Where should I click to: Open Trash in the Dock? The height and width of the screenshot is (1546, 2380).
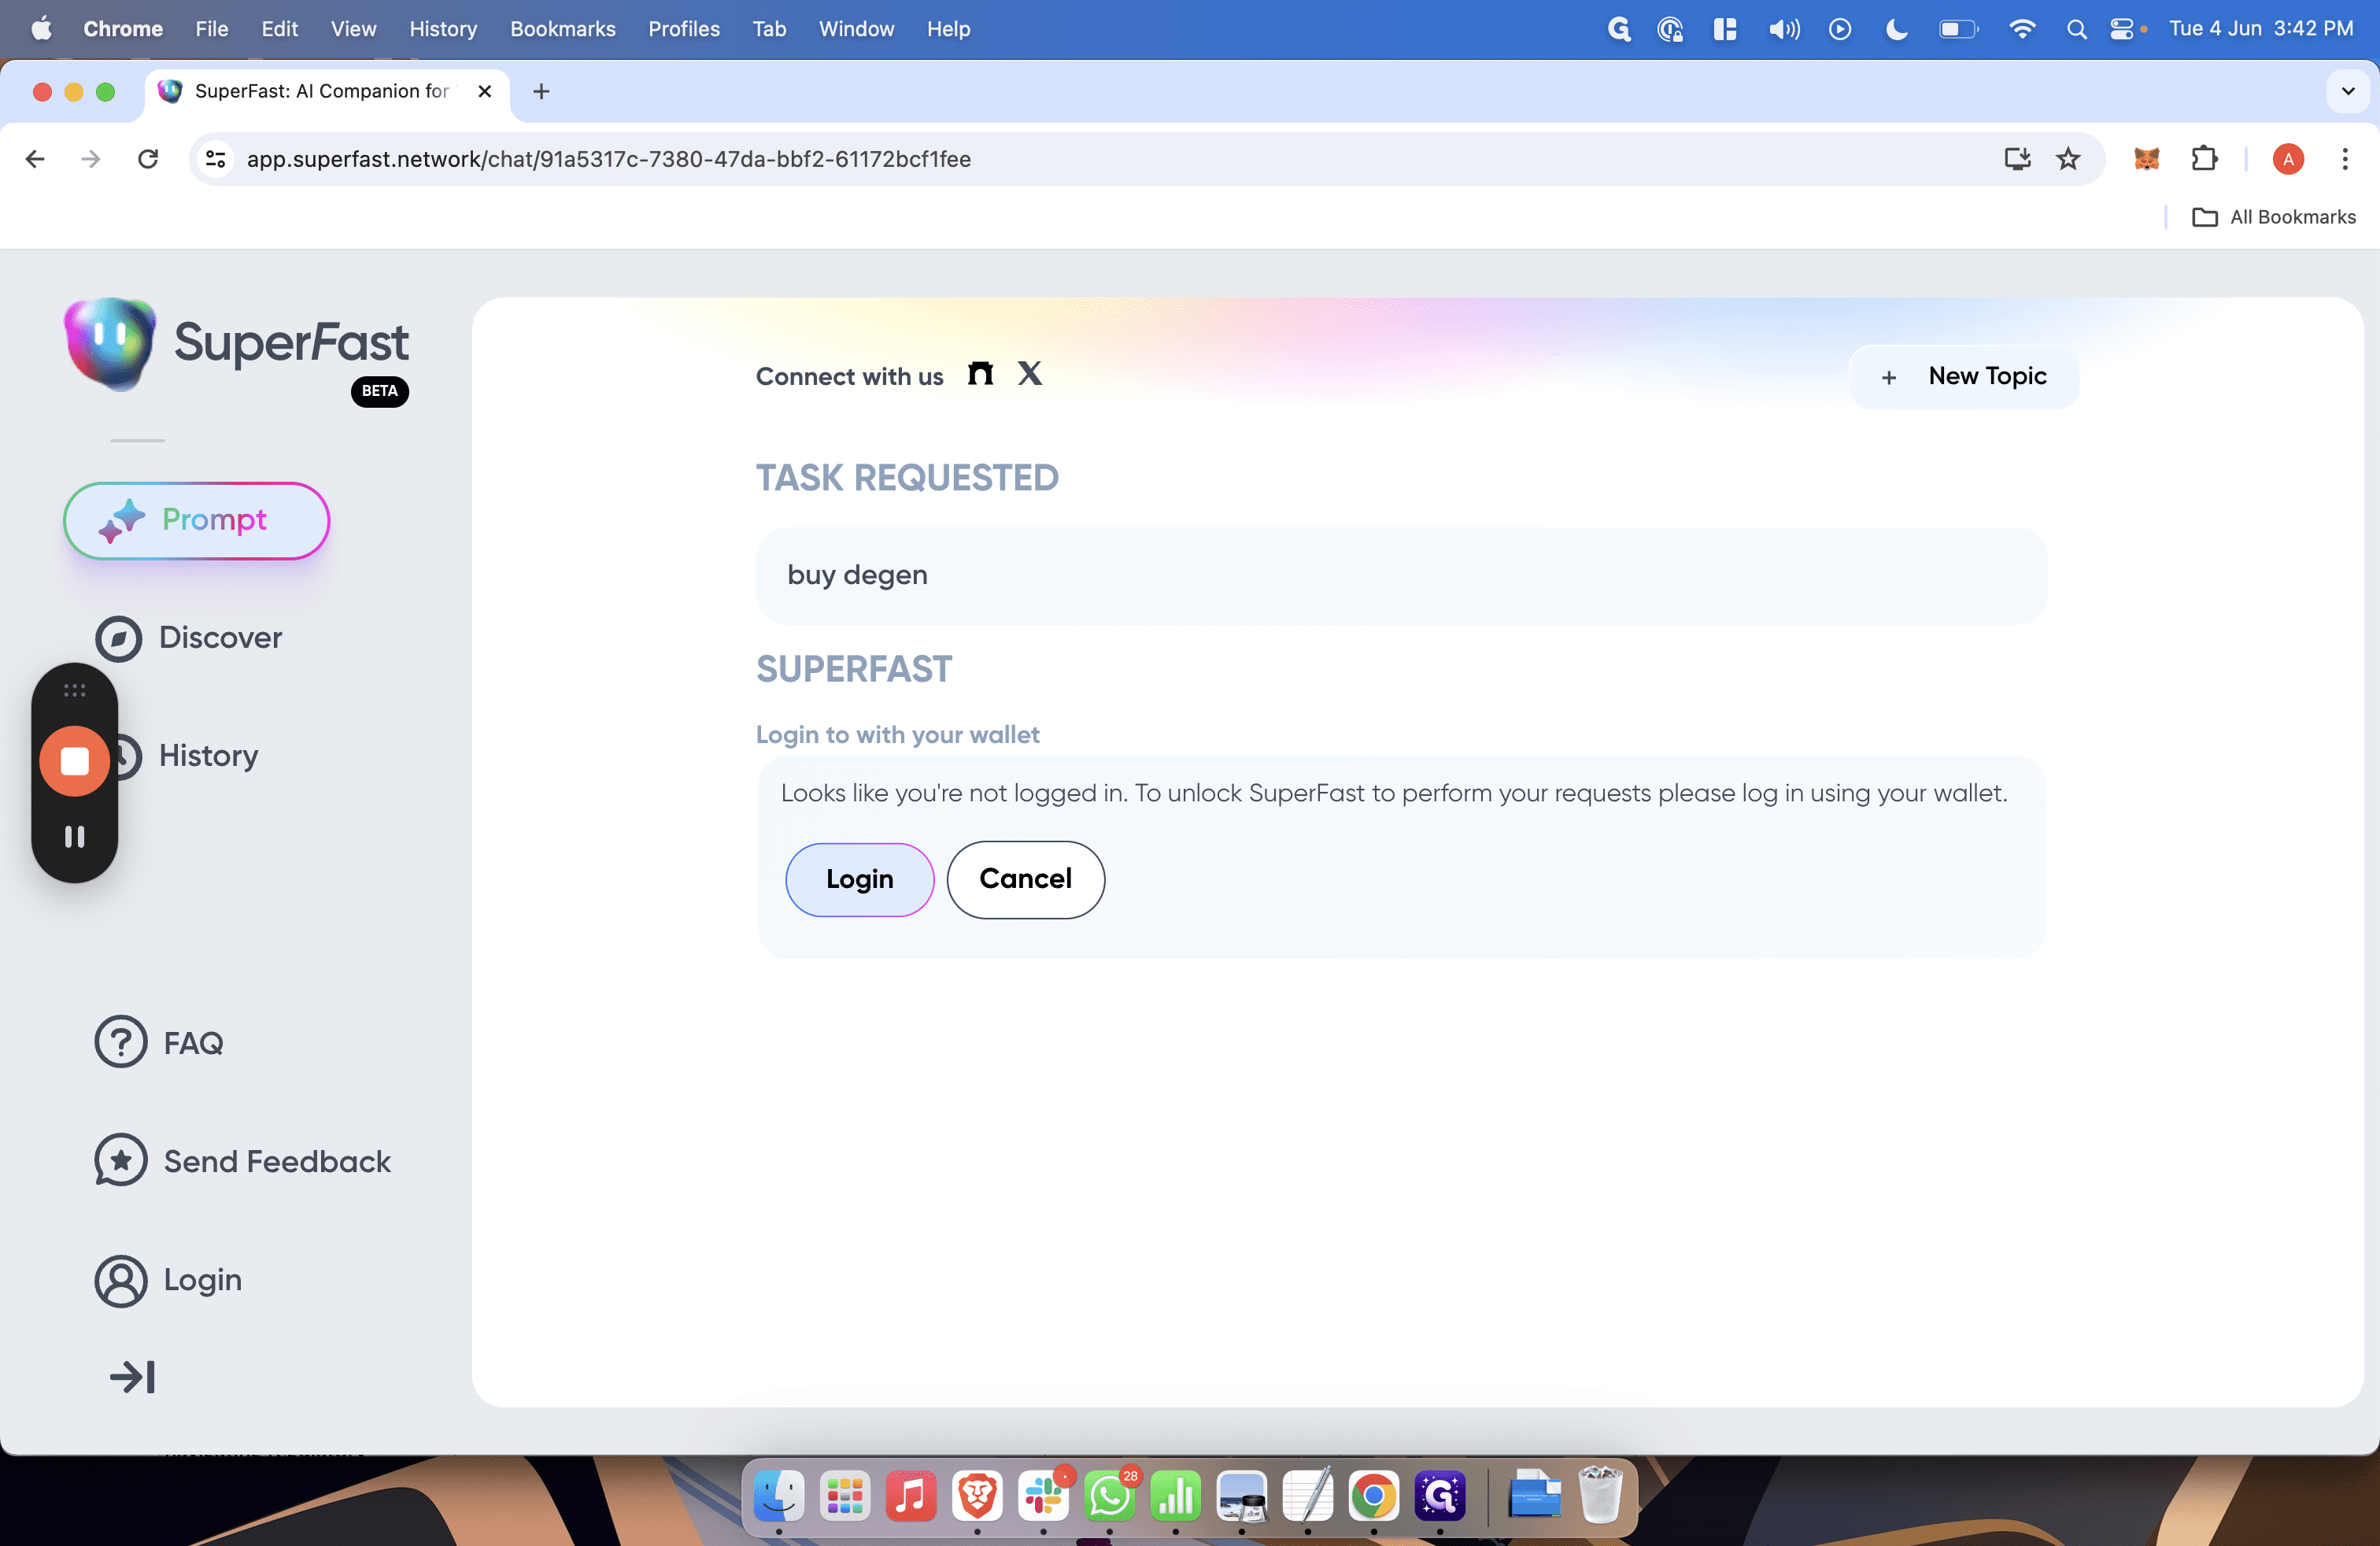tap(1600, 1495)
